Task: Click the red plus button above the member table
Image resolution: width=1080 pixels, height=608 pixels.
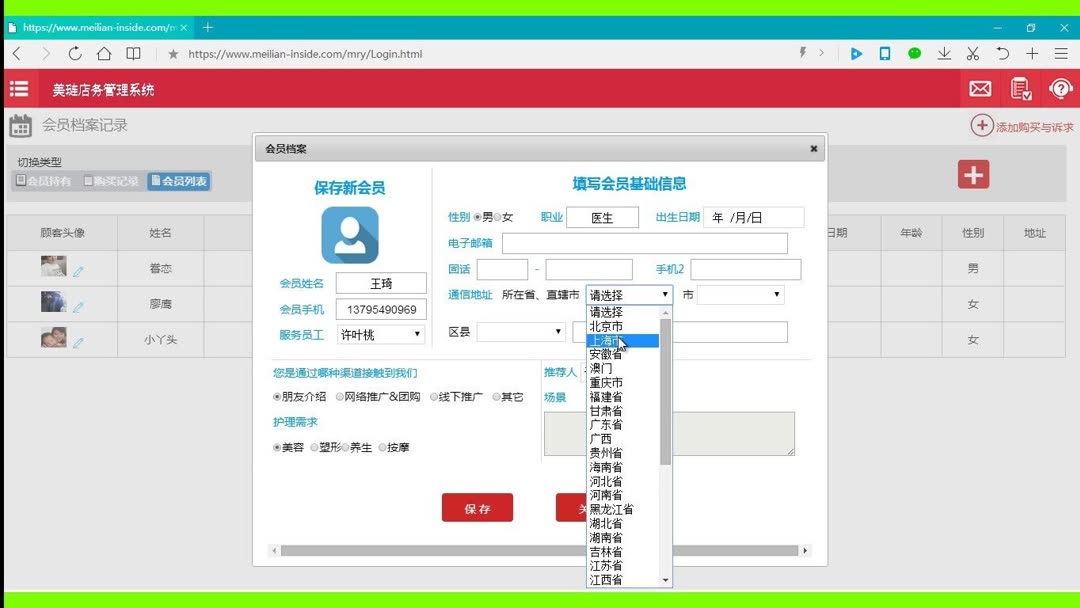Action: [x=972, y=174]
